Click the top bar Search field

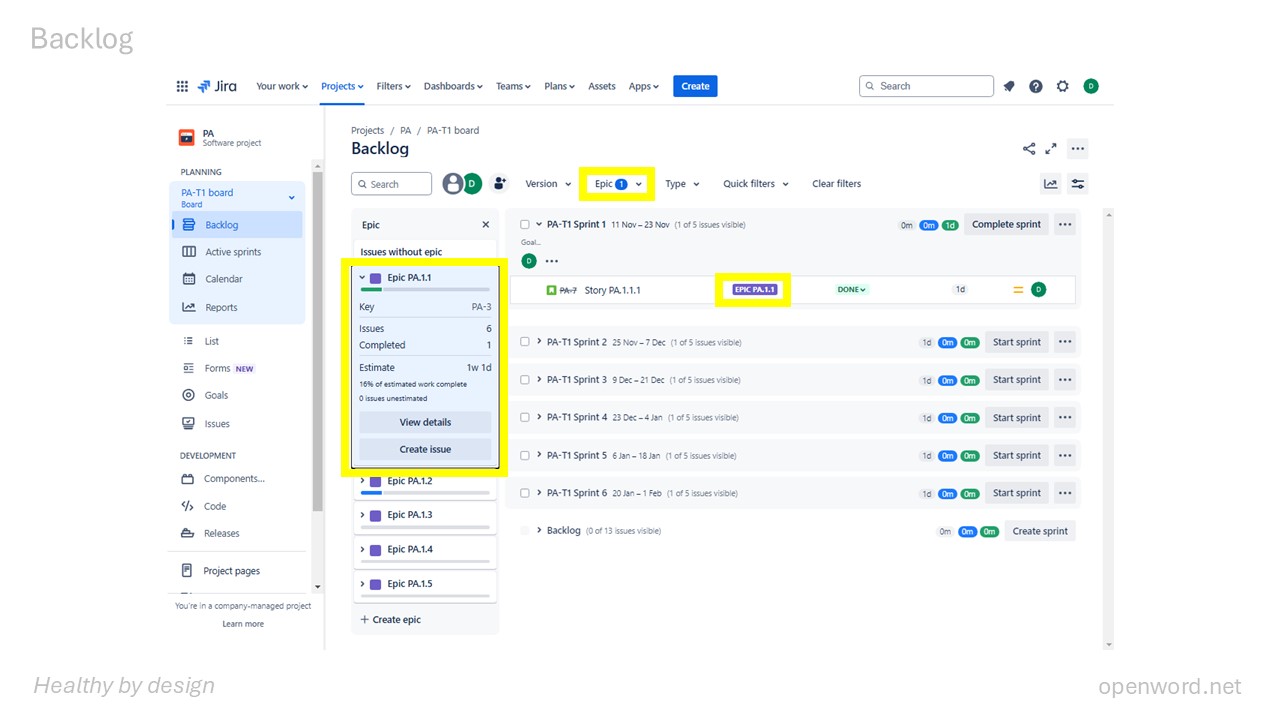click(926, 86)
